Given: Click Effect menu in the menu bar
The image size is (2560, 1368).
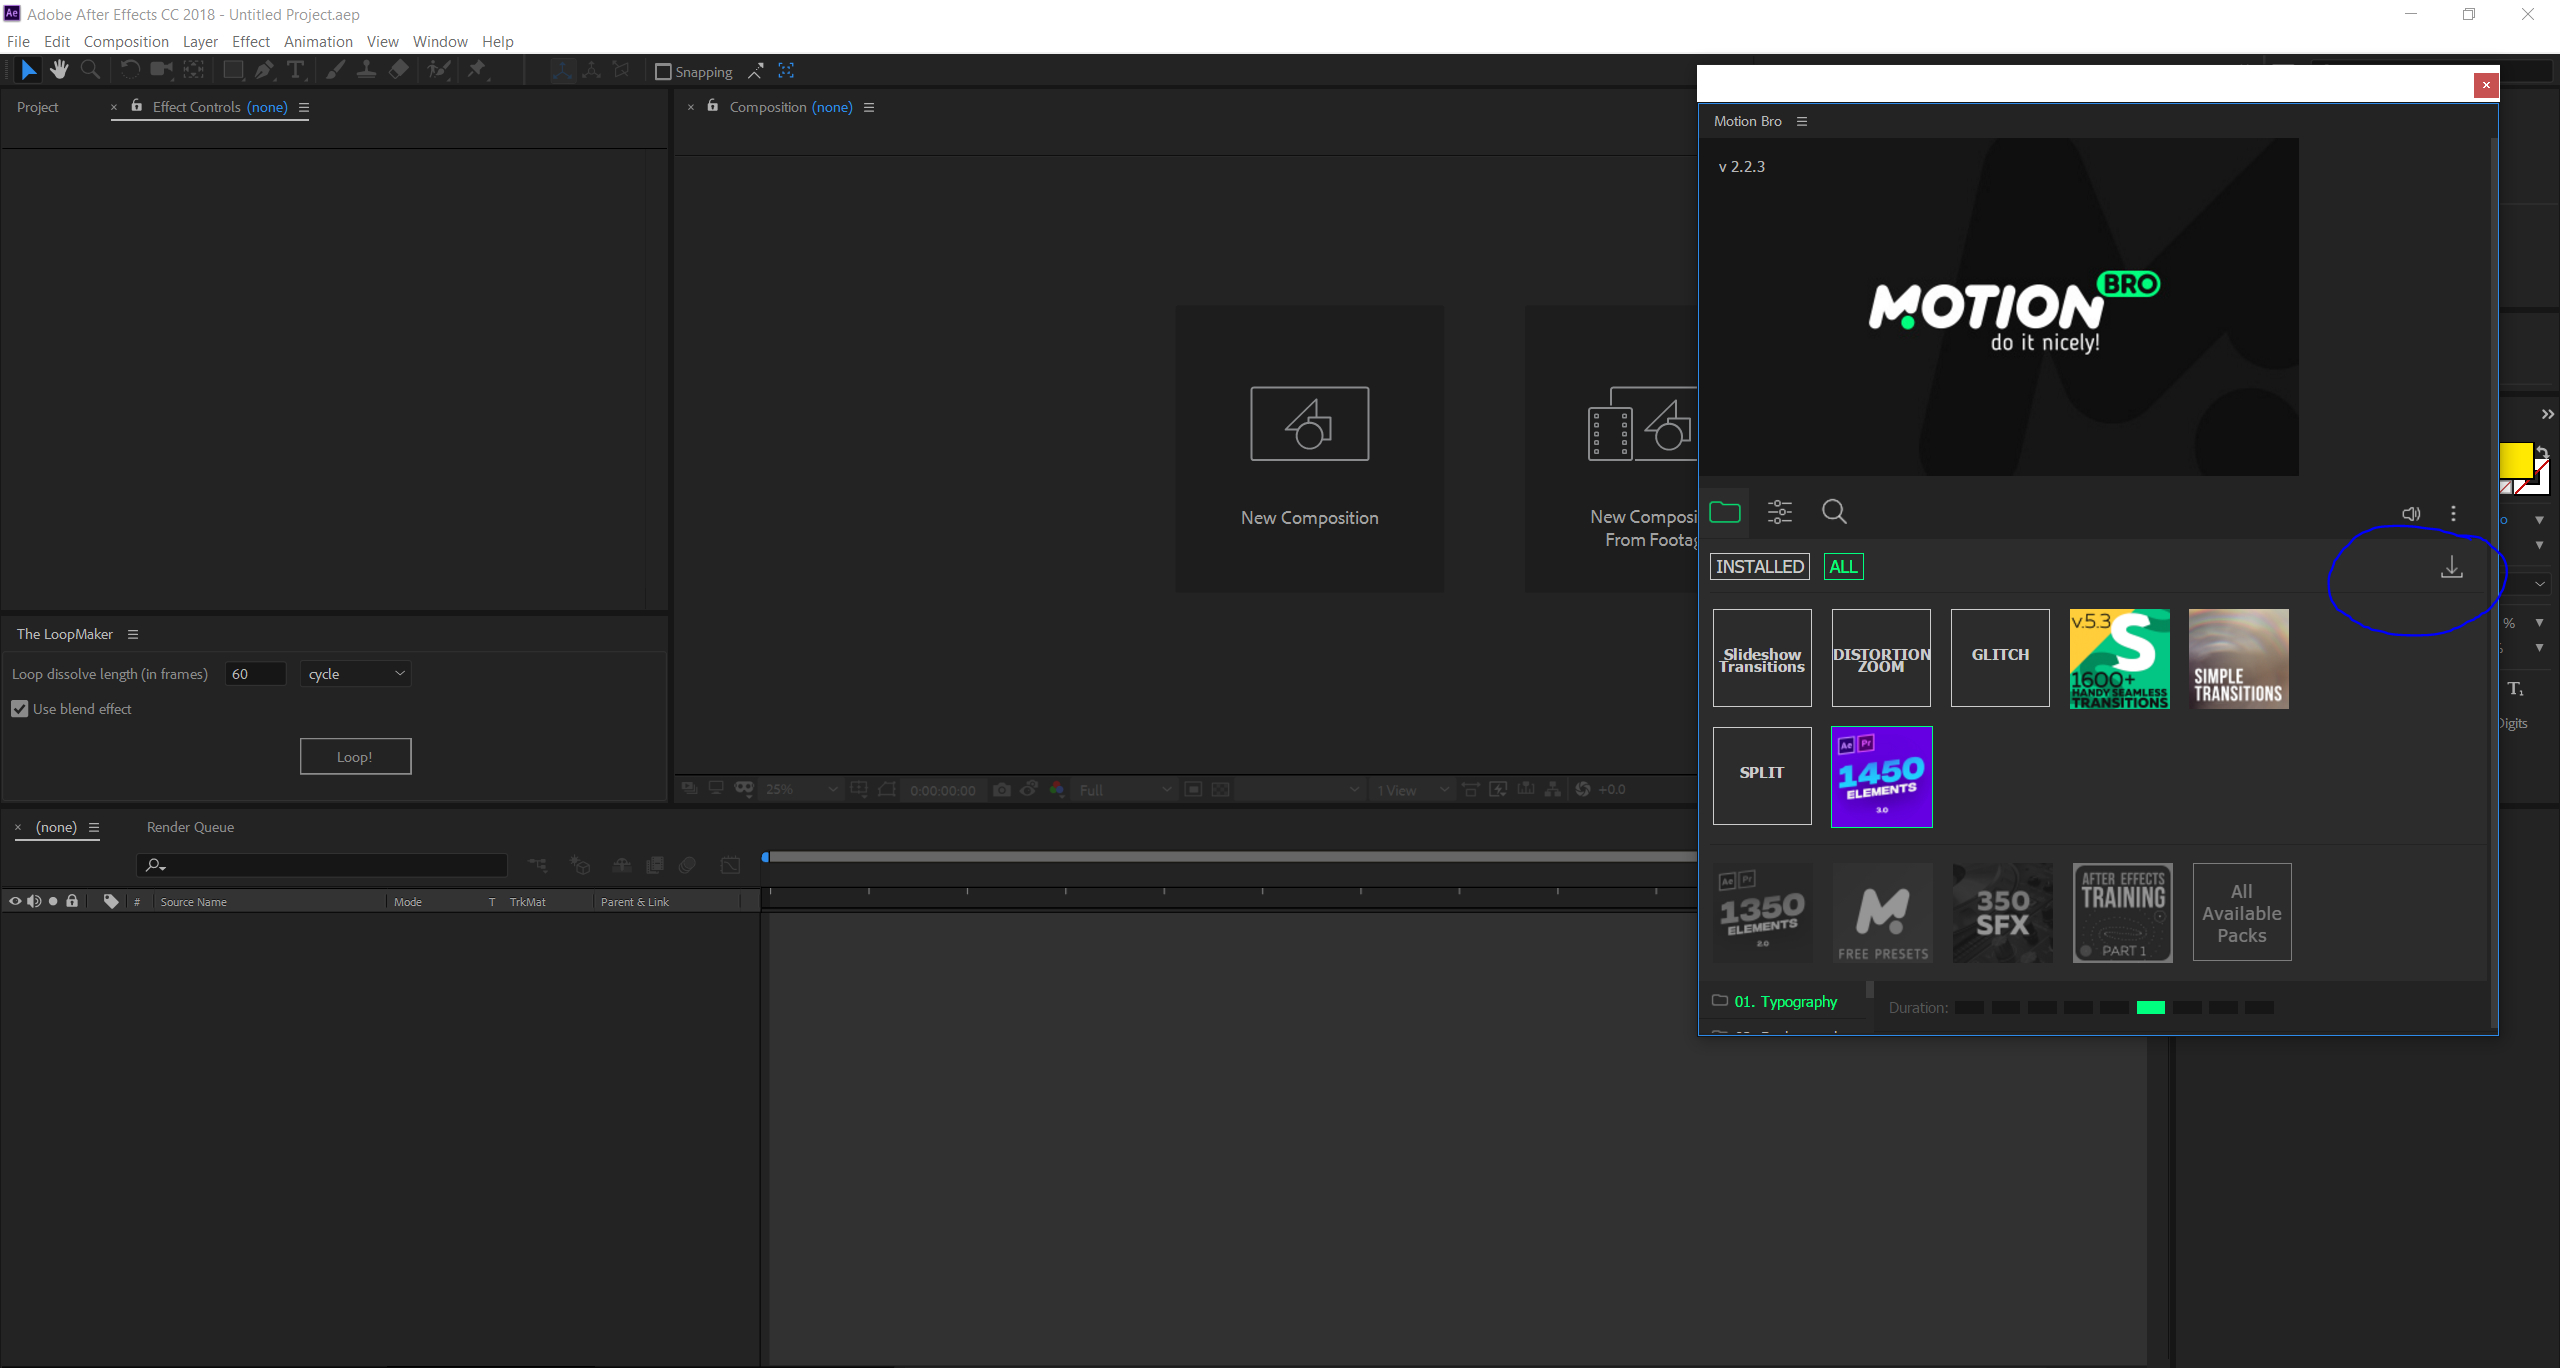Looking at the screenshot, I should tap(249, 41).
